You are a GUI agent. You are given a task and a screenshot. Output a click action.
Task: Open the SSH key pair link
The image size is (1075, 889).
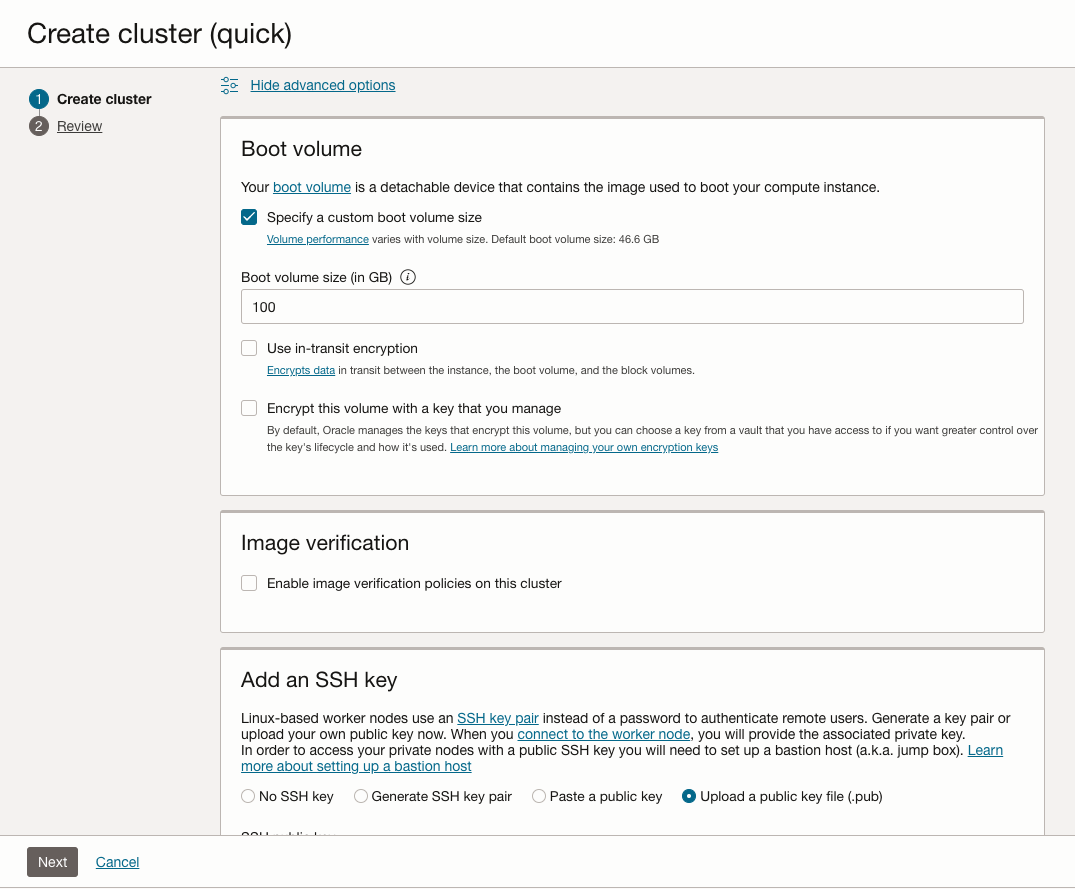point(498,718)
